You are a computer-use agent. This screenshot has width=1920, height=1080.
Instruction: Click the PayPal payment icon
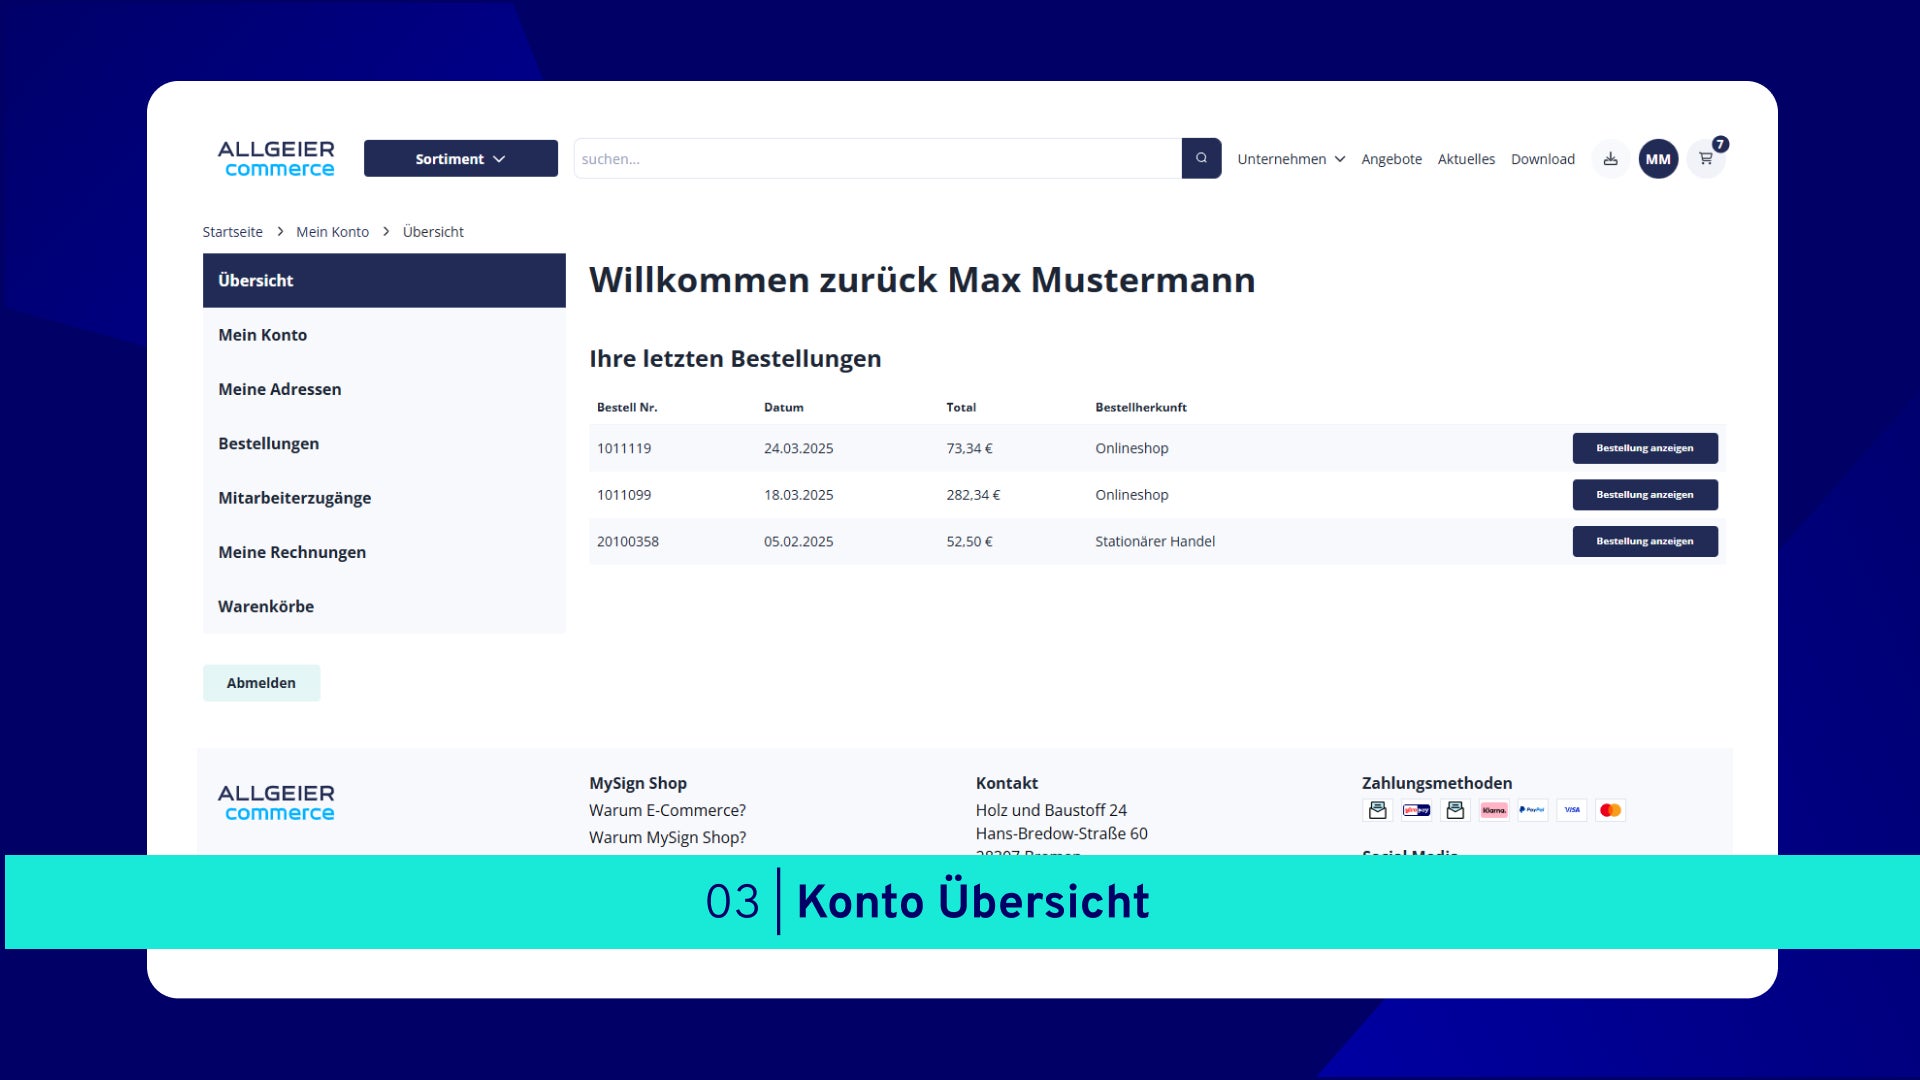(x=1532, y=810)
